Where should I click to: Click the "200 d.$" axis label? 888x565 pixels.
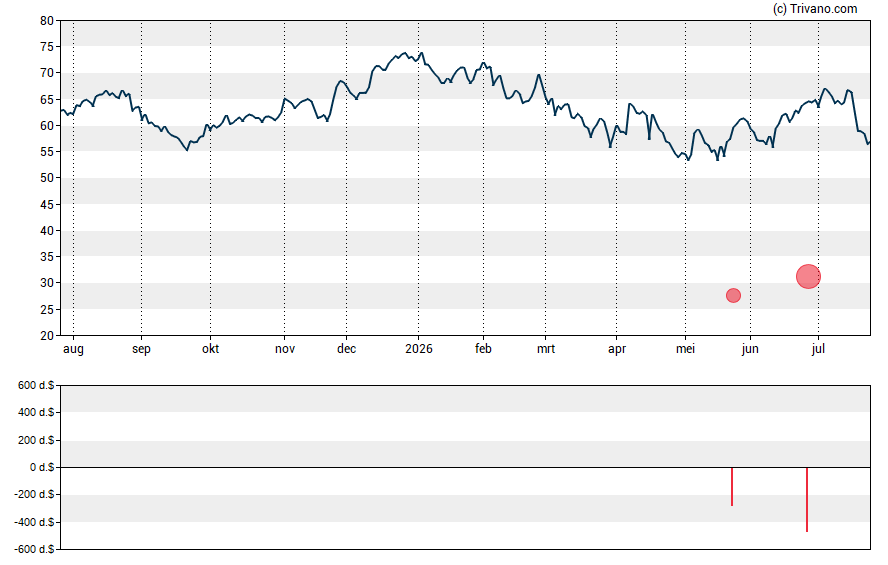(x=36, y=440)
